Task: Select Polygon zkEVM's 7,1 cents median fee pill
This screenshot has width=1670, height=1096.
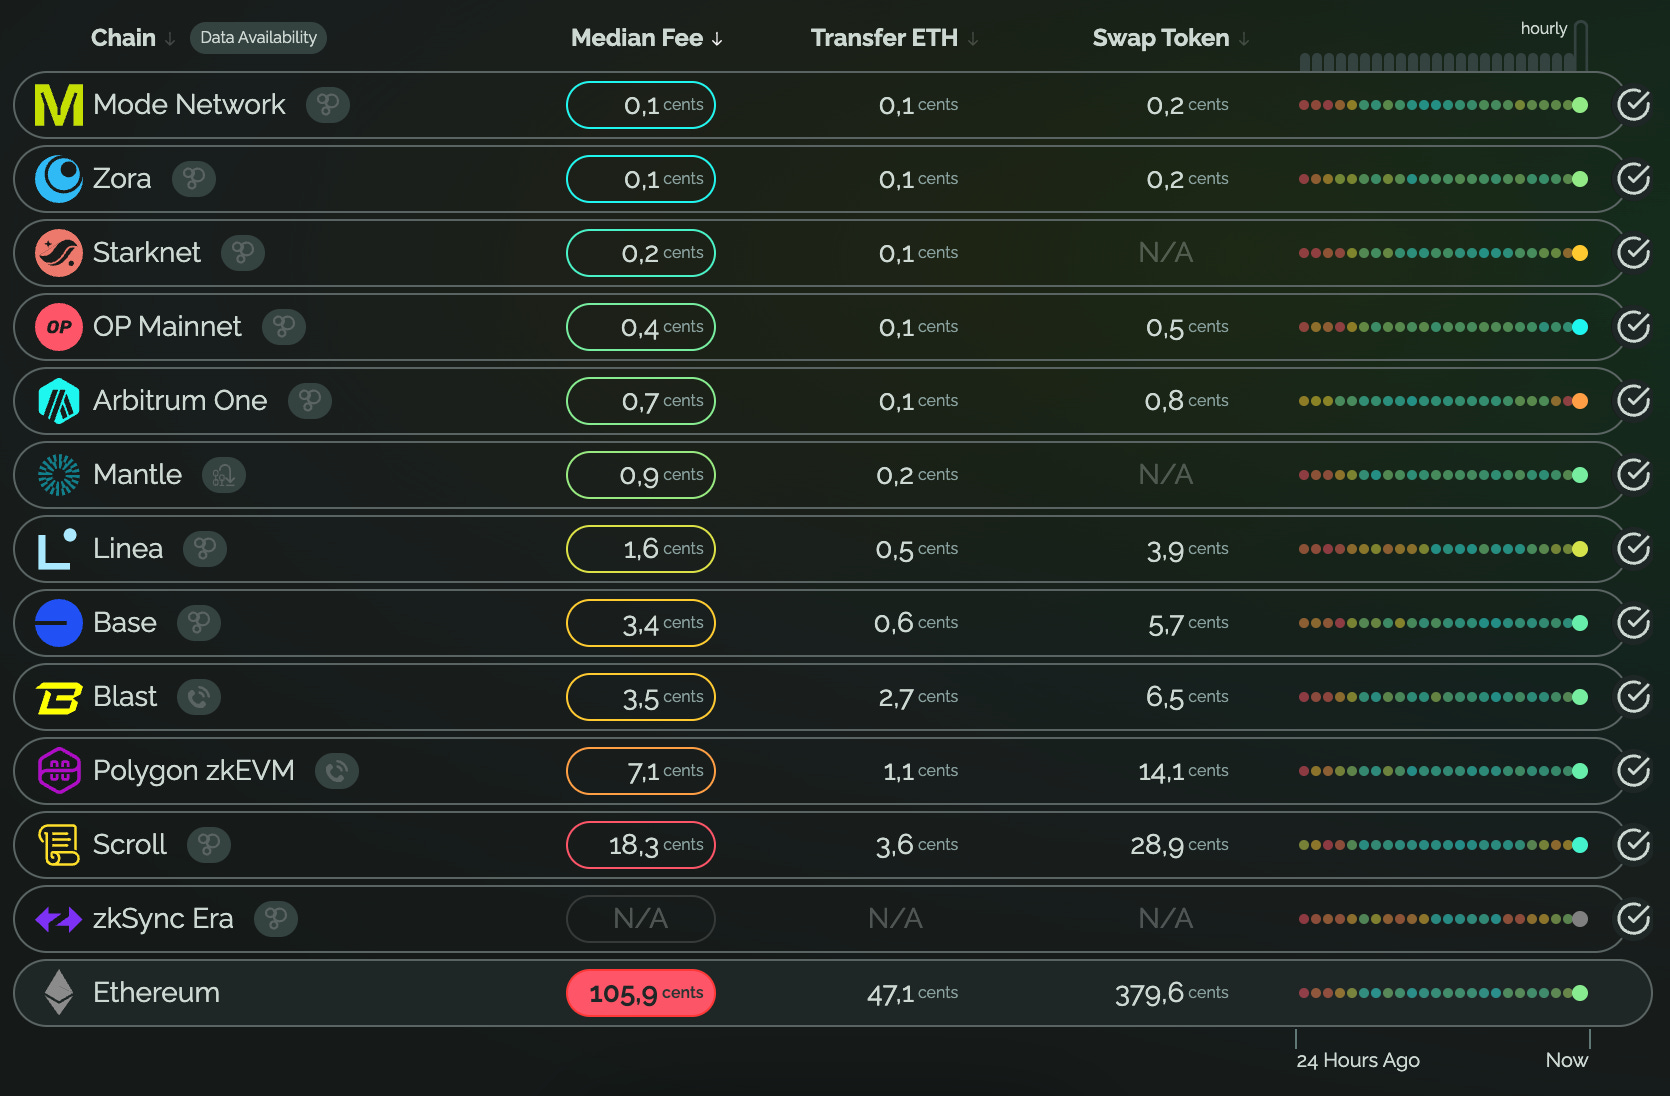Action: [641, 771]
